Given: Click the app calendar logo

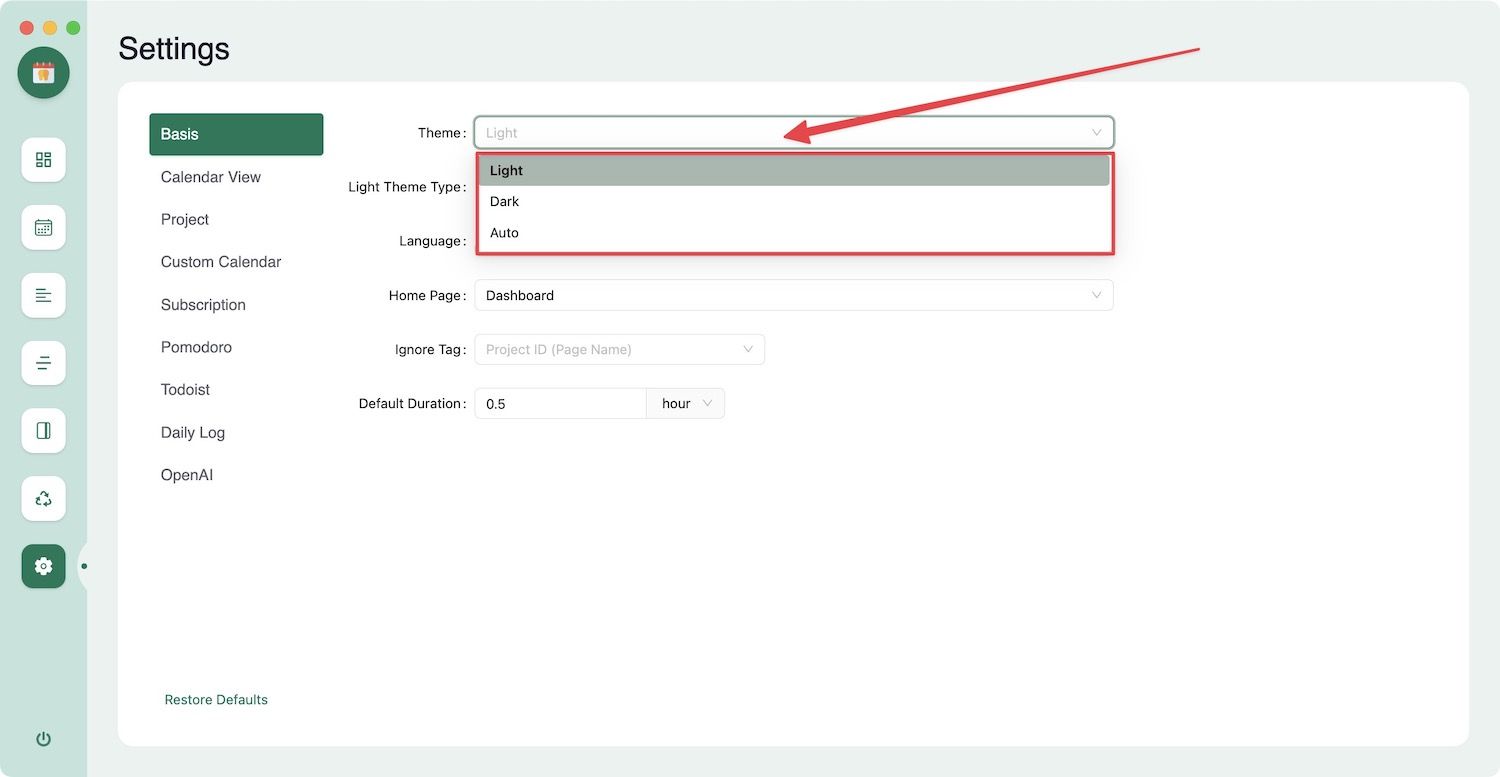Looking at the screenshot, I should (43, 72).
